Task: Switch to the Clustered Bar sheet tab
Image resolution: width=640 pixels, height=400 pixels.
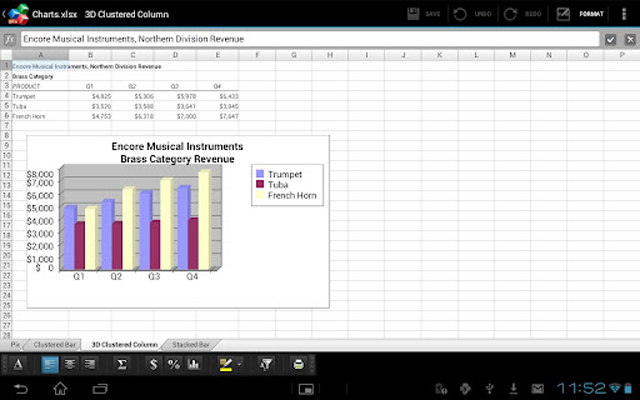Action: pyautogui.click(x=55, y=344)
